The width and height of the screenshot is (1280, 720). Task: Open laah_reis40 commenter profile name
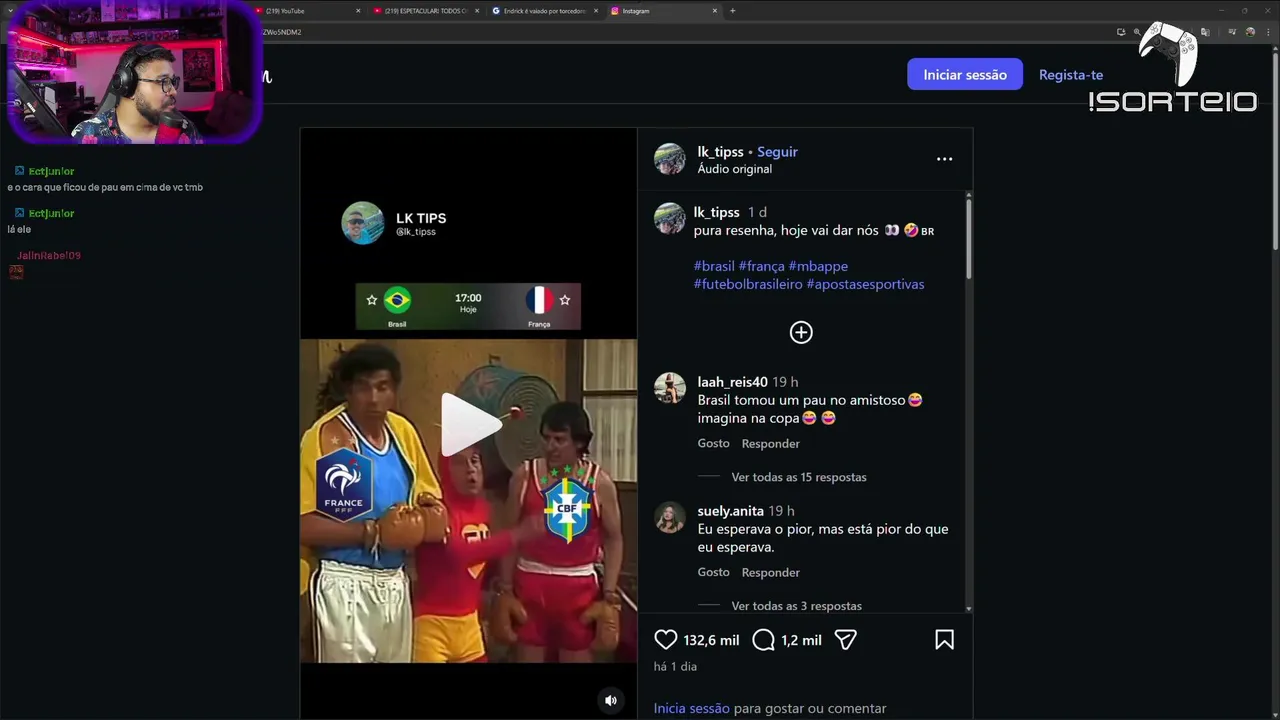point(732,382)
